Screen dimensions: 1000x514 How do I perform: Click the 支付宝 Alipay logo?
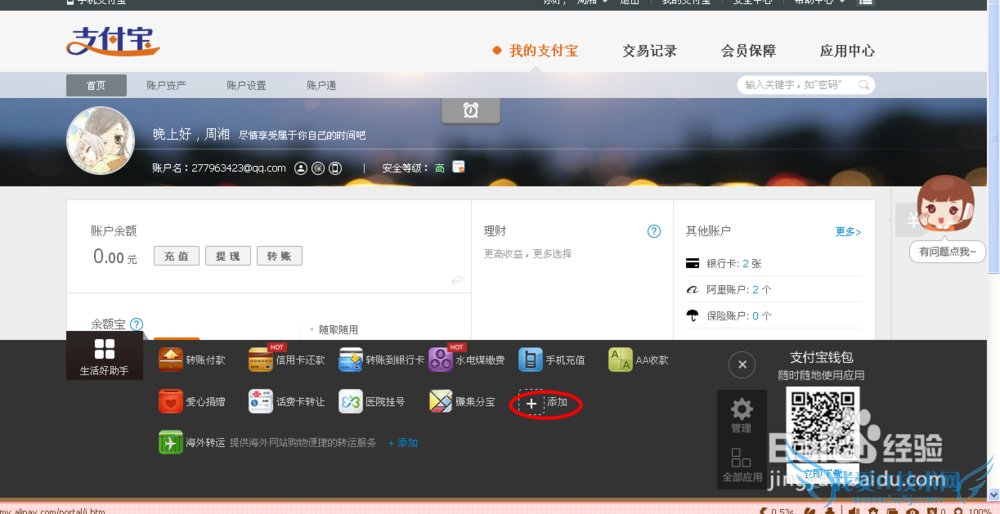point(113,40)
